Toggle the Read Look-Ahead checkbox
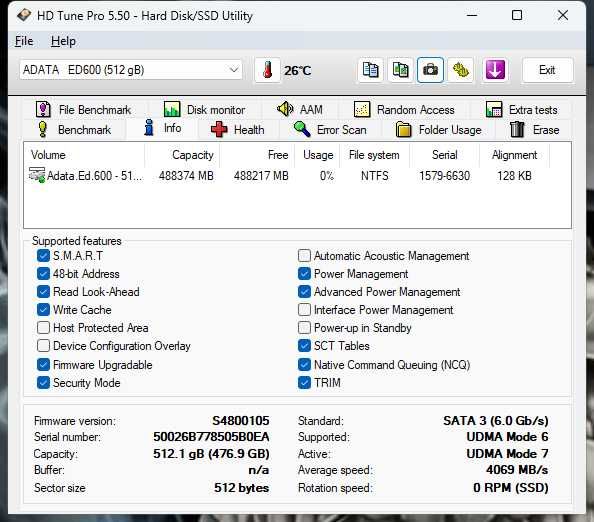Image resolution: width=594 pixels, height=522 pixels. [x=43, y=292]
